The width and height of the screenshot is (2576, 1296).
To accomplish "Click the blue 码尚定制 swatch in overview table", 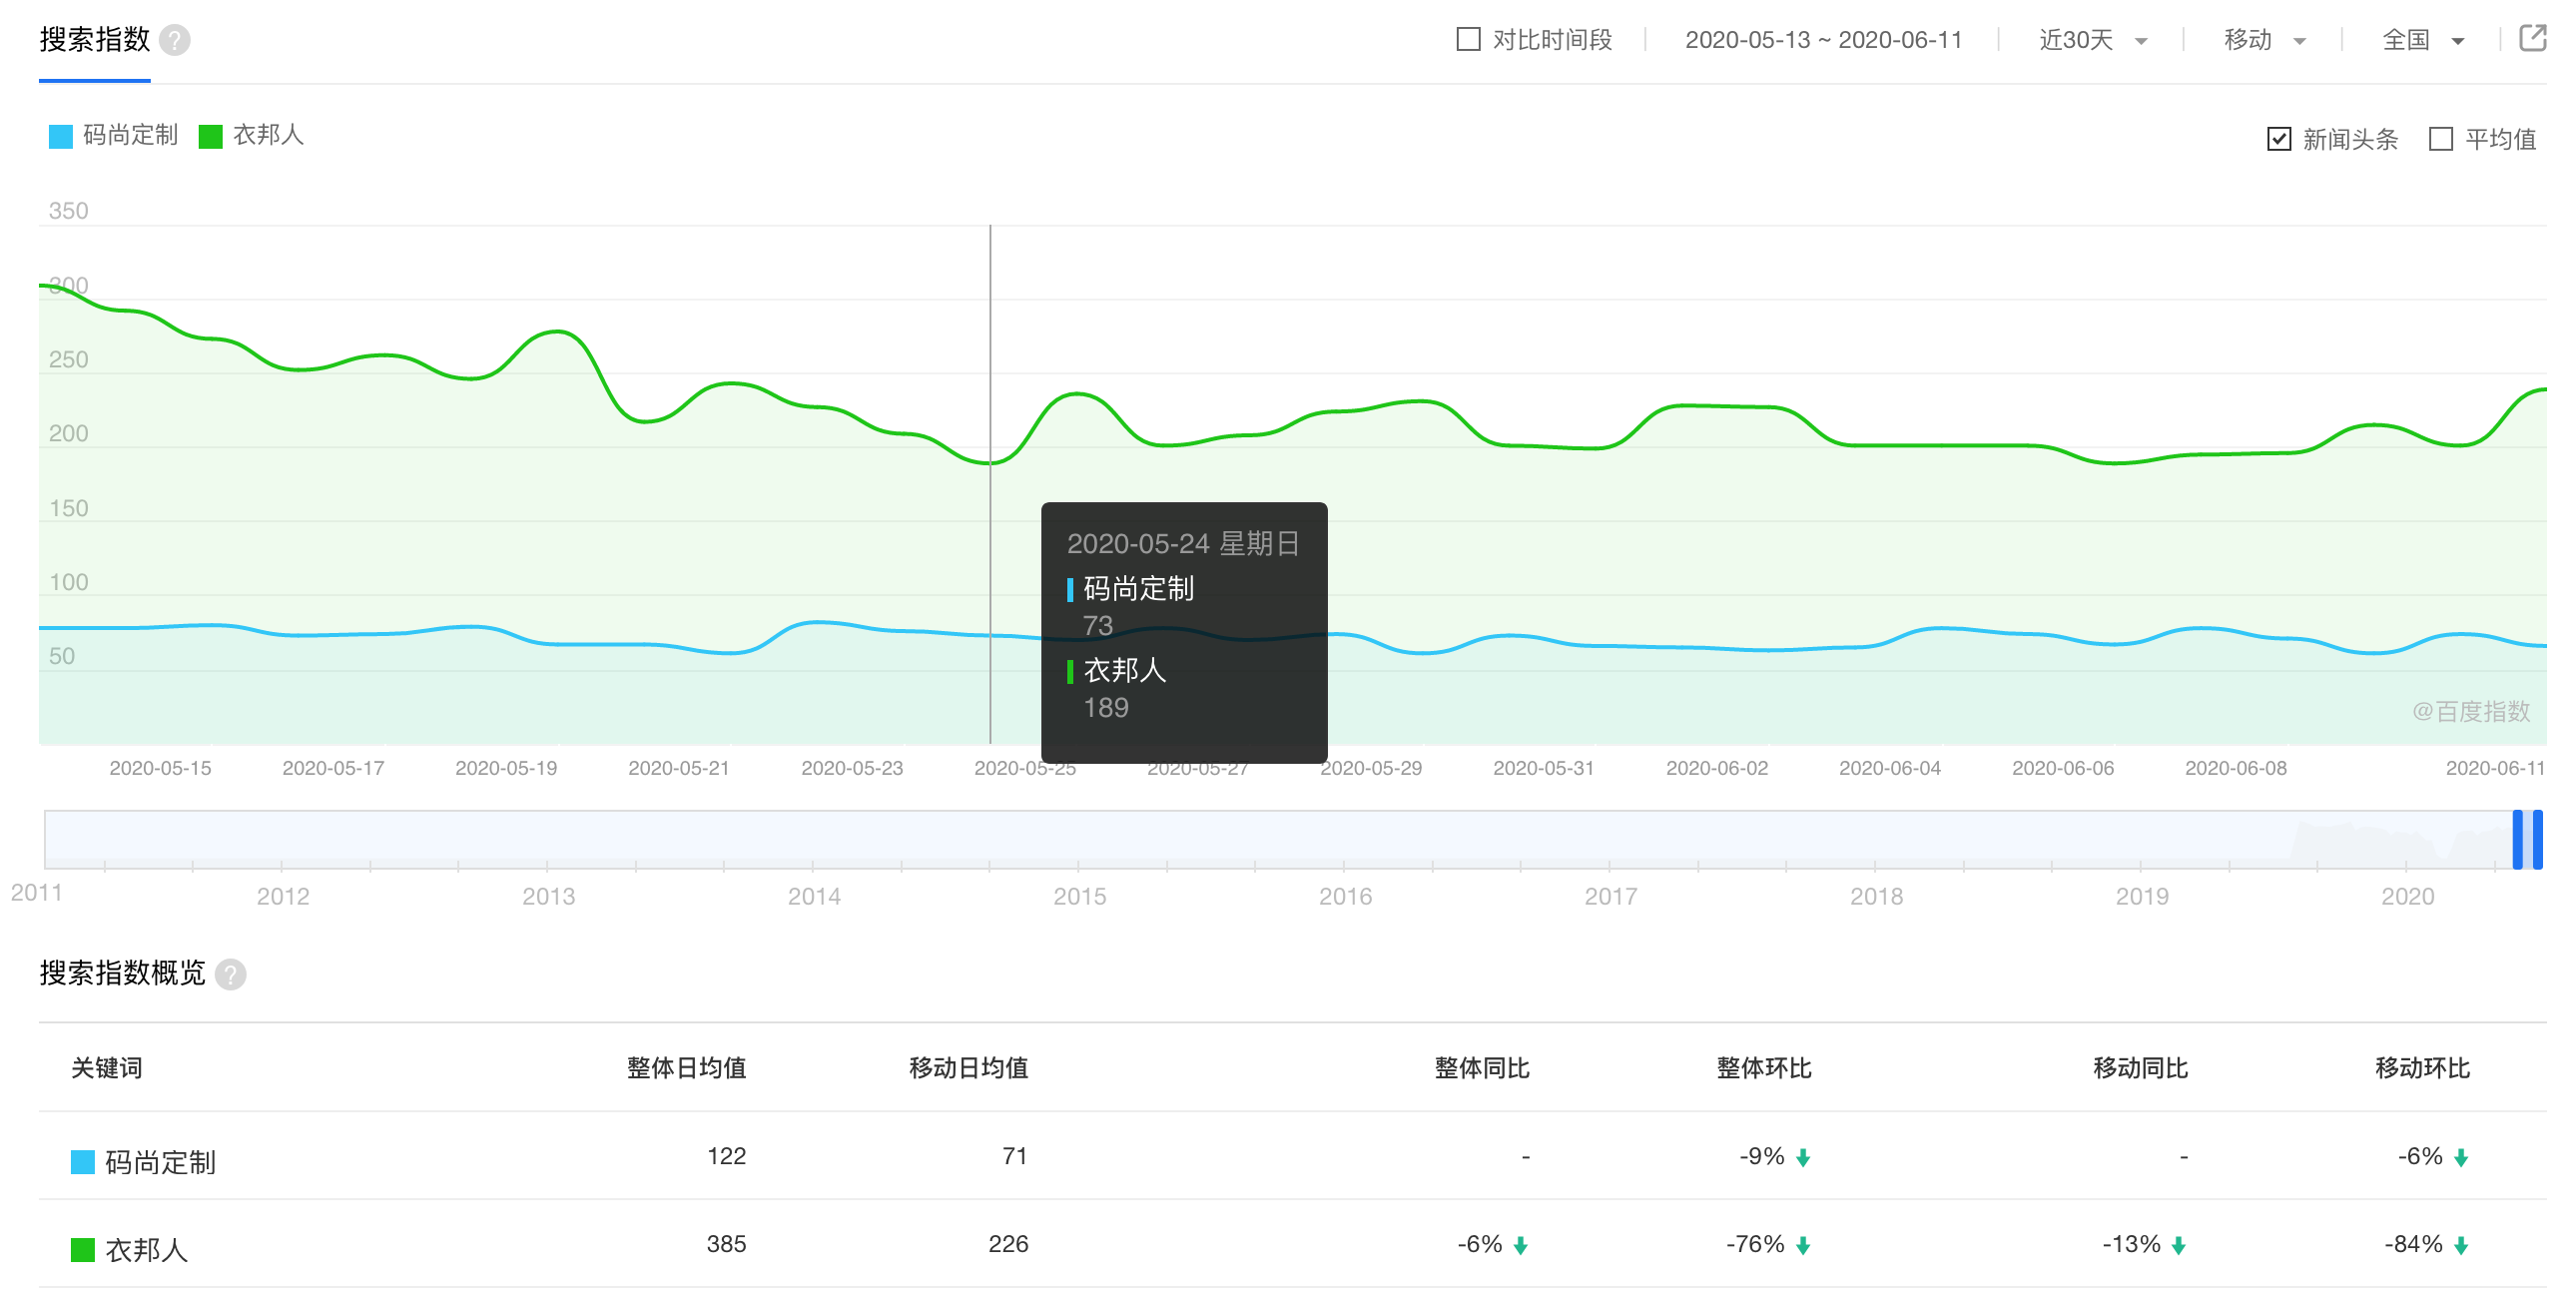I will 83,1161.
